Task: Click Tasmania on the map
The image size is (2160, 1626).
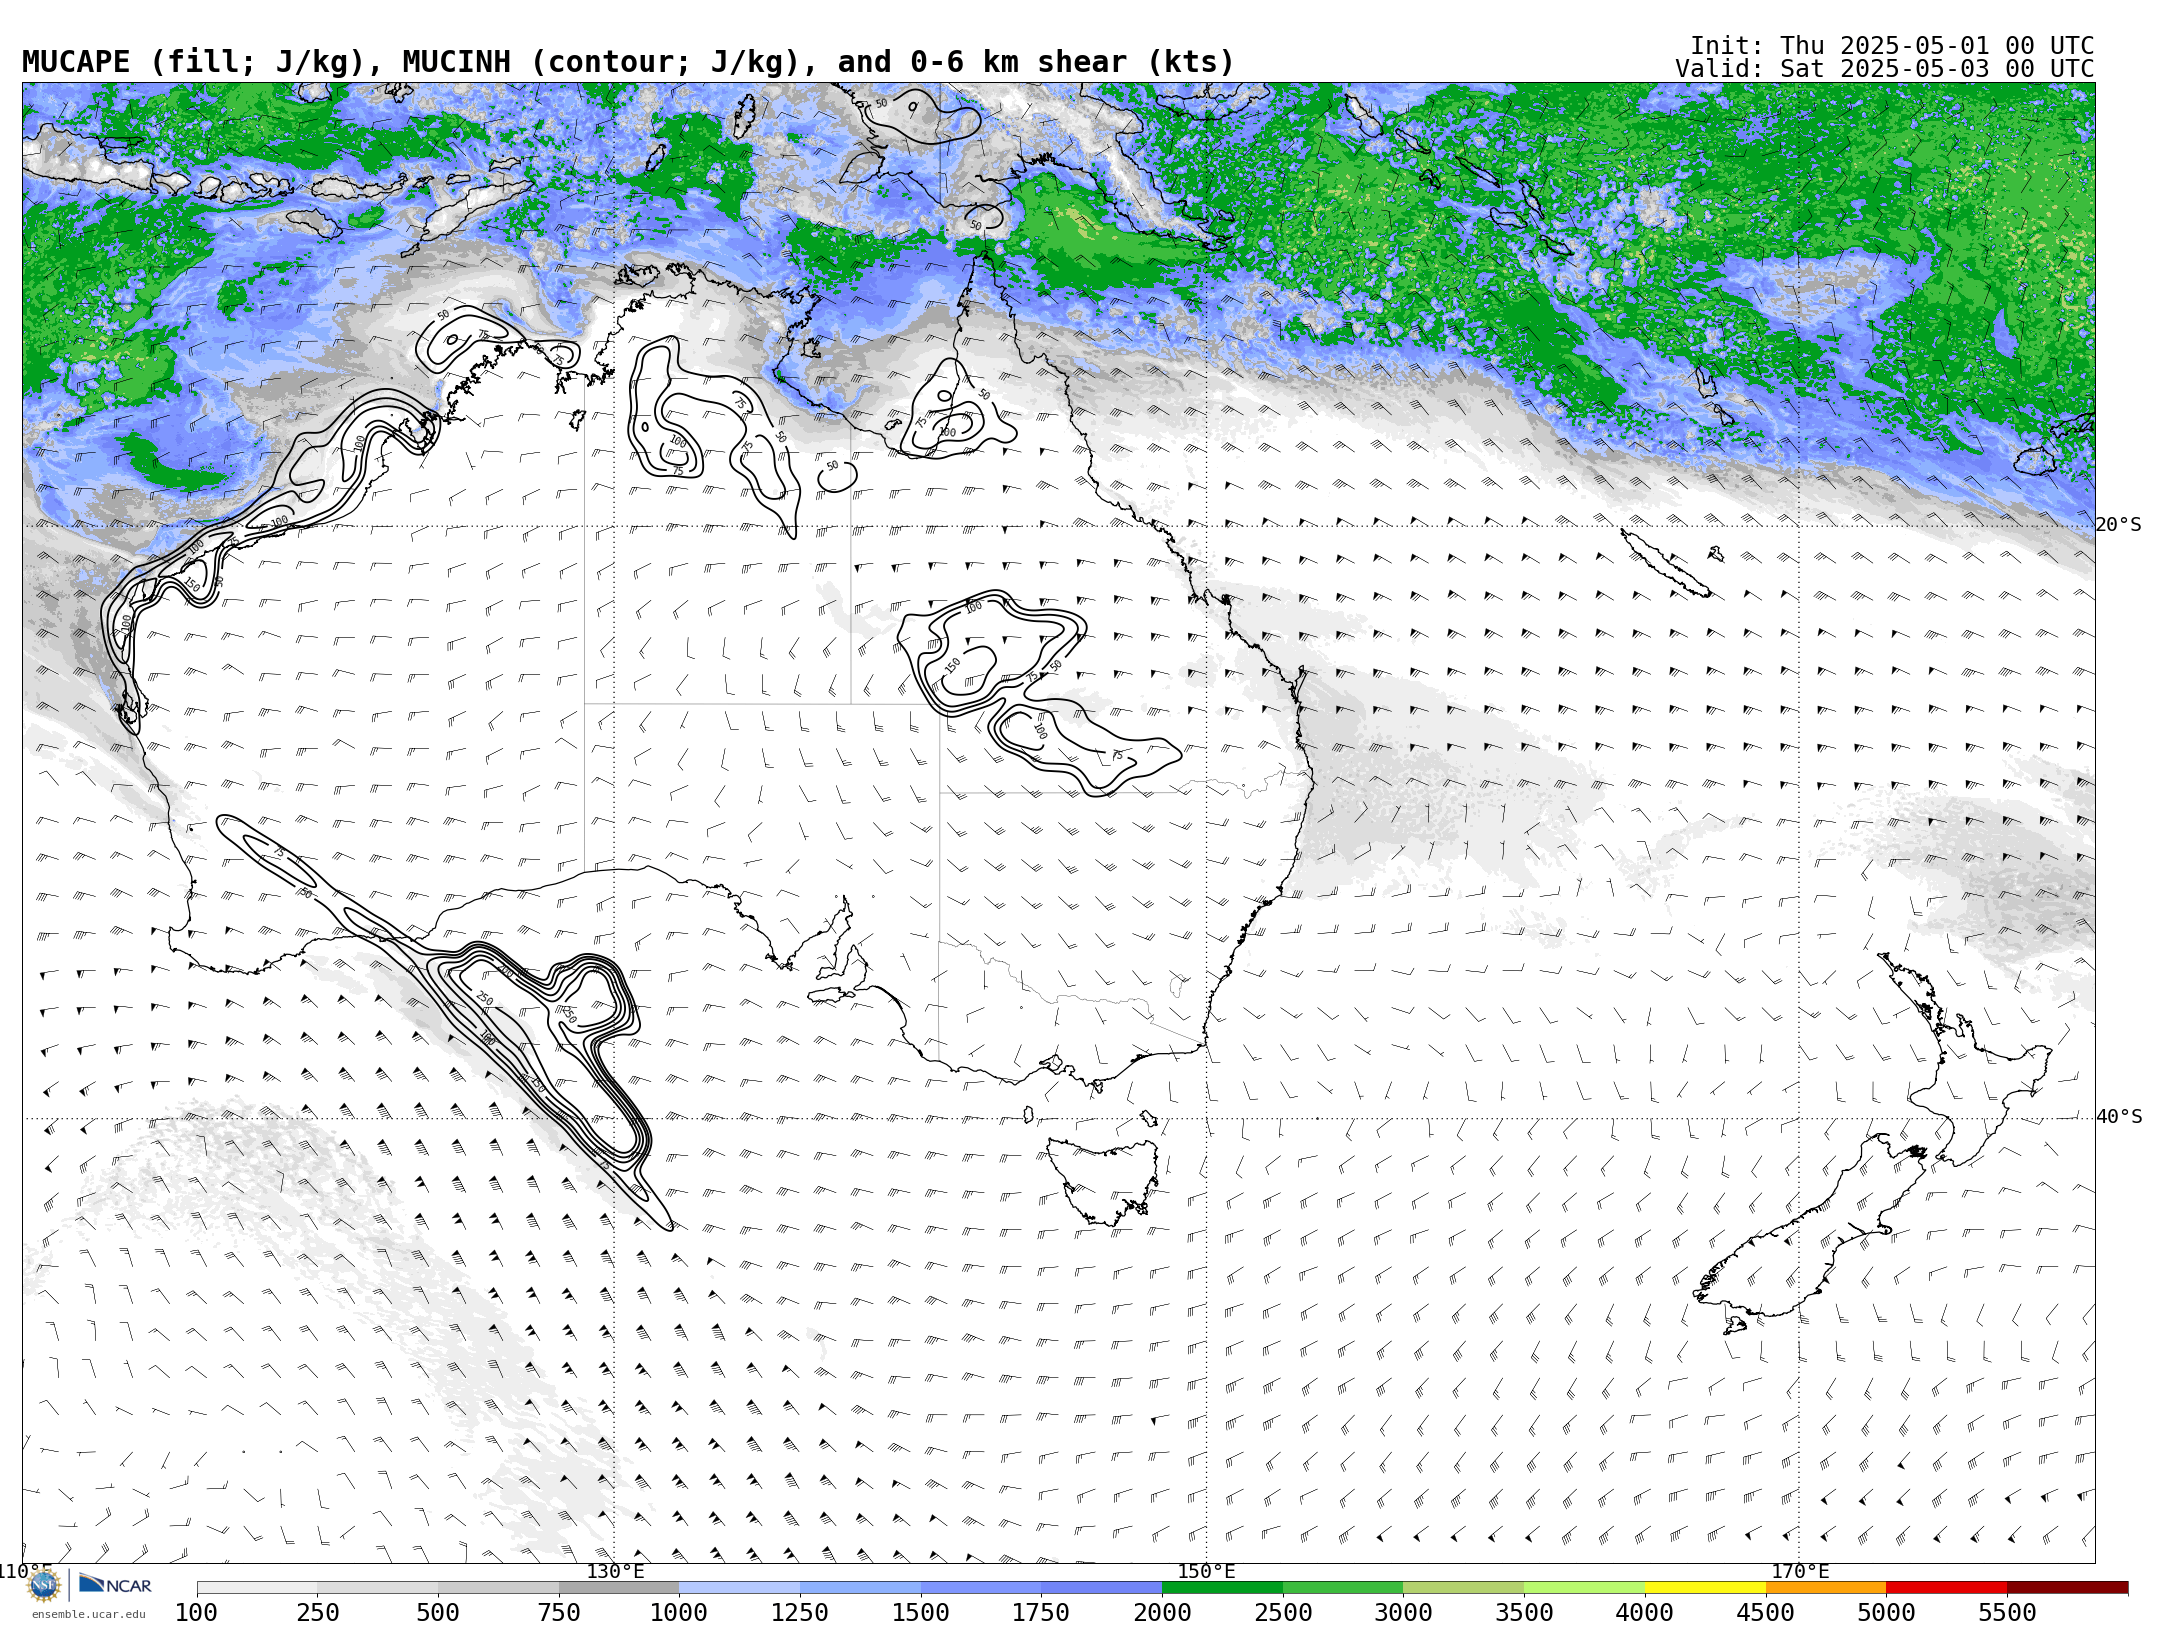Action: tap(1105, 1180)
